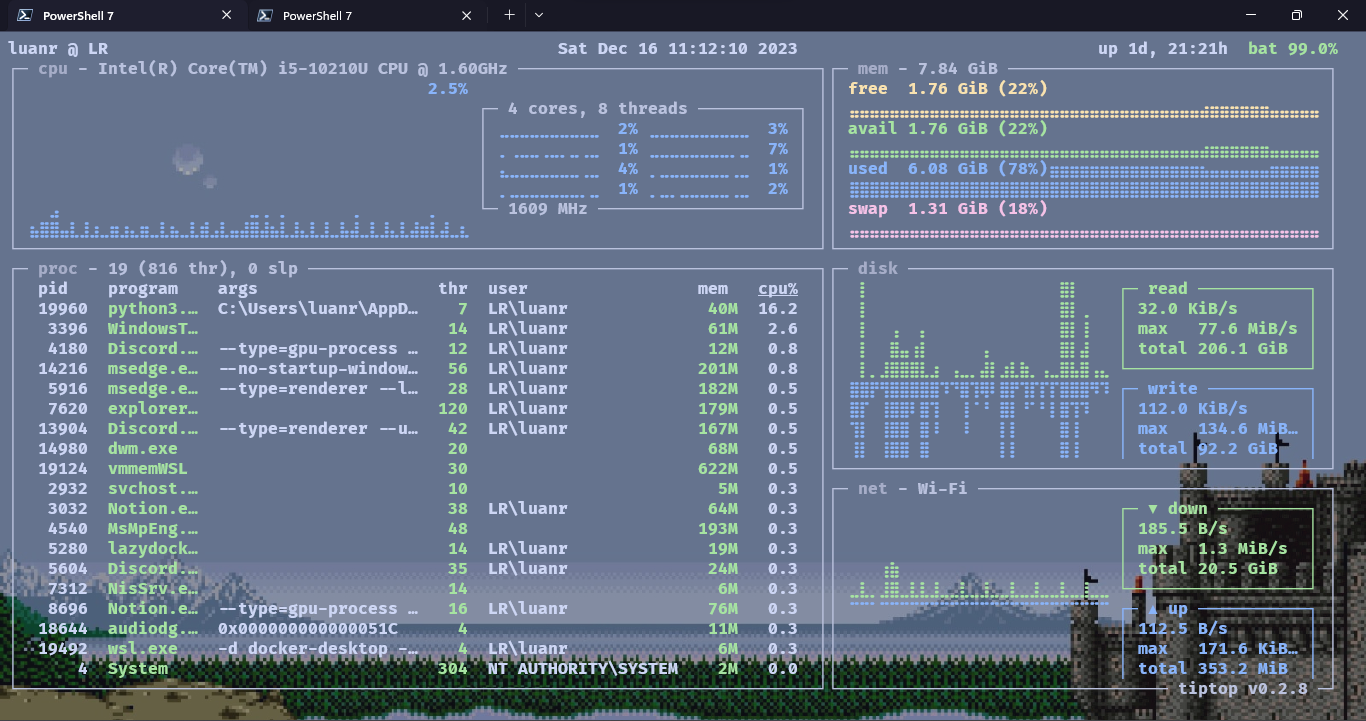
Task: Select msedge row with --no-startup-window args
Action: click(418, 369)
